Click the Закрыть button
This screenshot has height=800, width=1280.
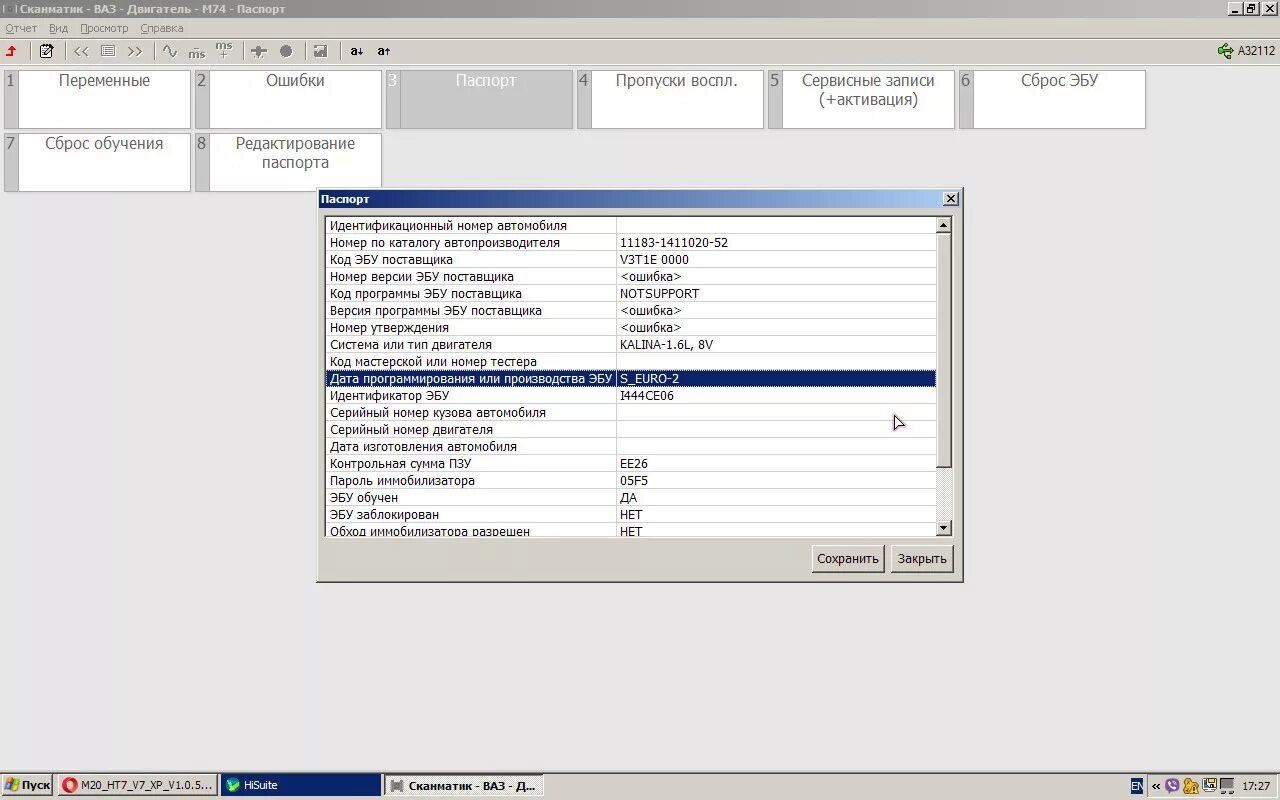(922, 559)
